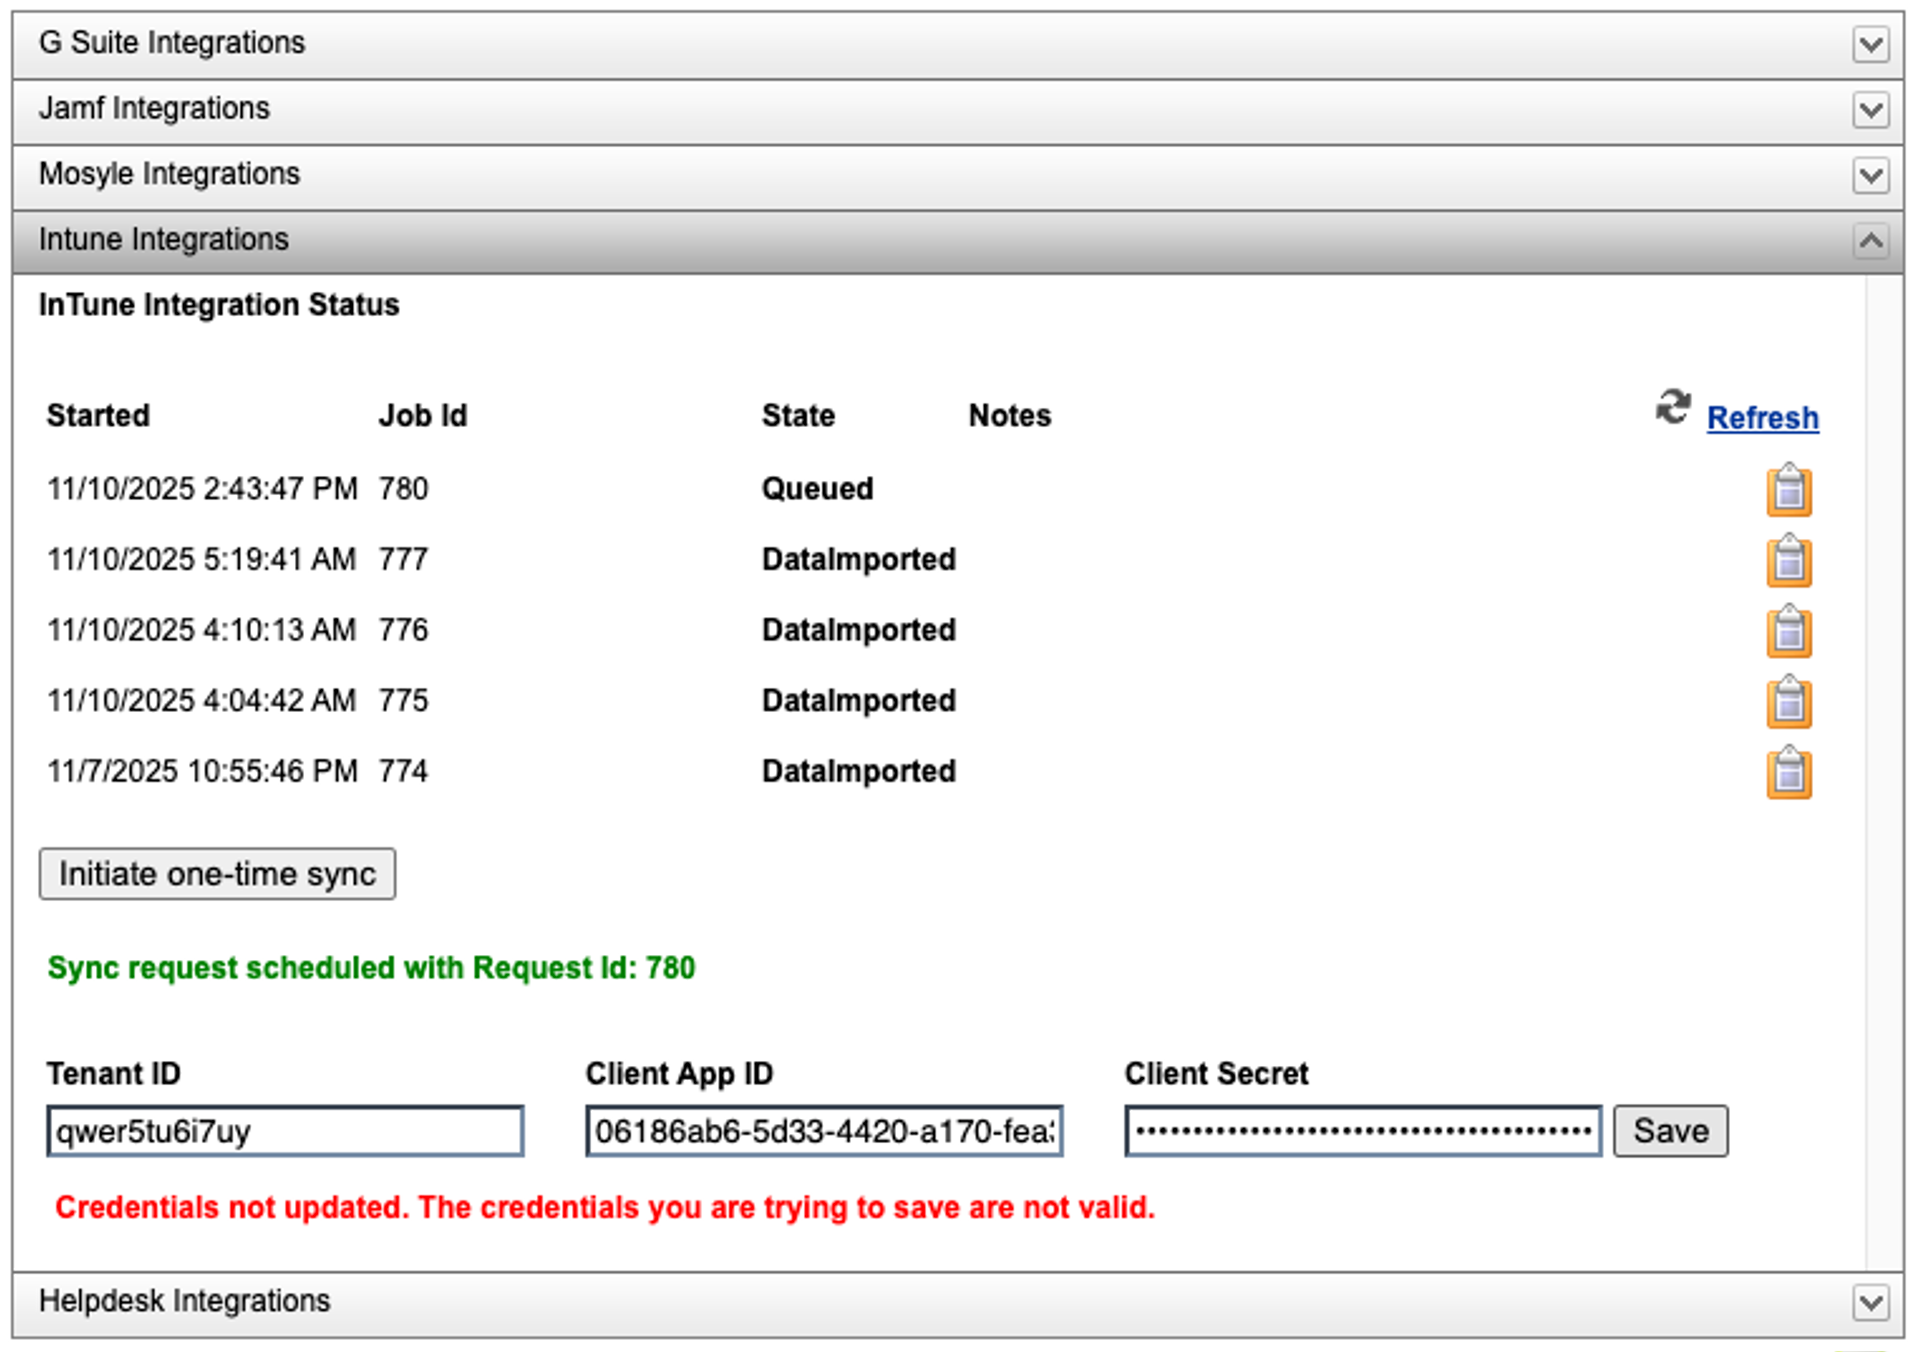
Task: Click the Refresh link
Action: click(1762, 418)
